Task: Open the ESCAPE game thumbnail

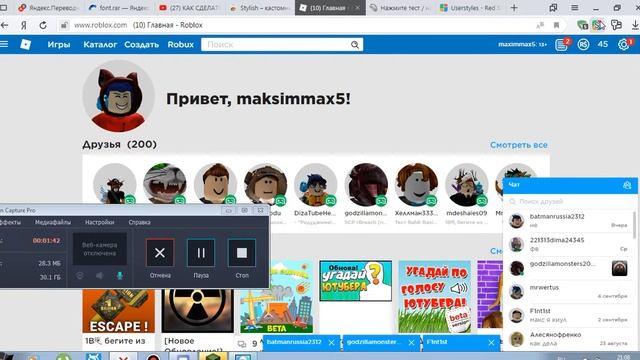Action: (118, 311)
